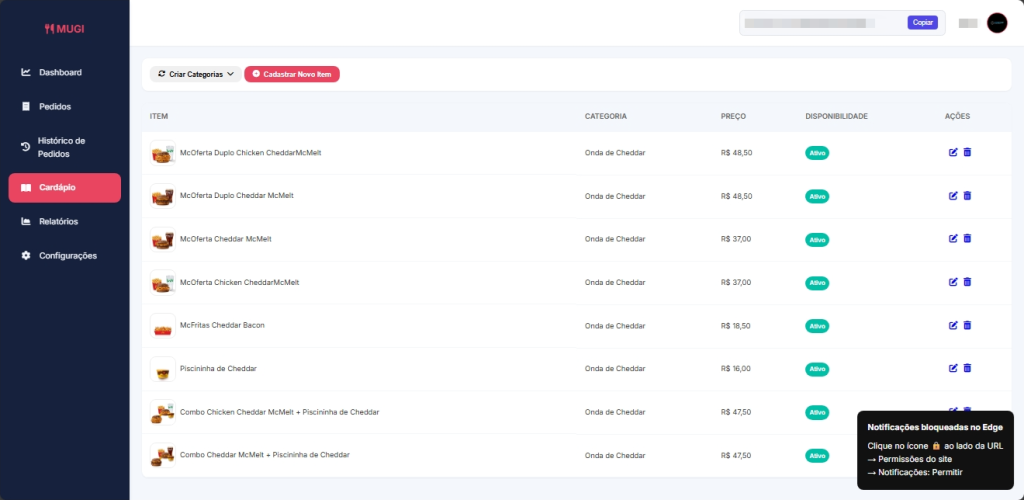Image resolution: width=1024 pixels, height=500 pixels.
Task: Toggle Ativo badge of McFritas Cheddar Bacon
Action: [817, 326]
